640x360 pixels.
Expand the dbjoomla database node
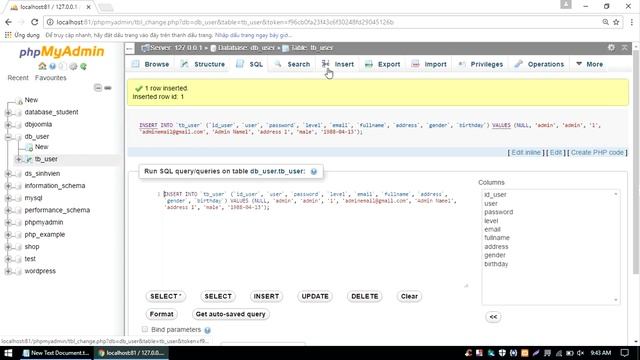coord(8,124)
